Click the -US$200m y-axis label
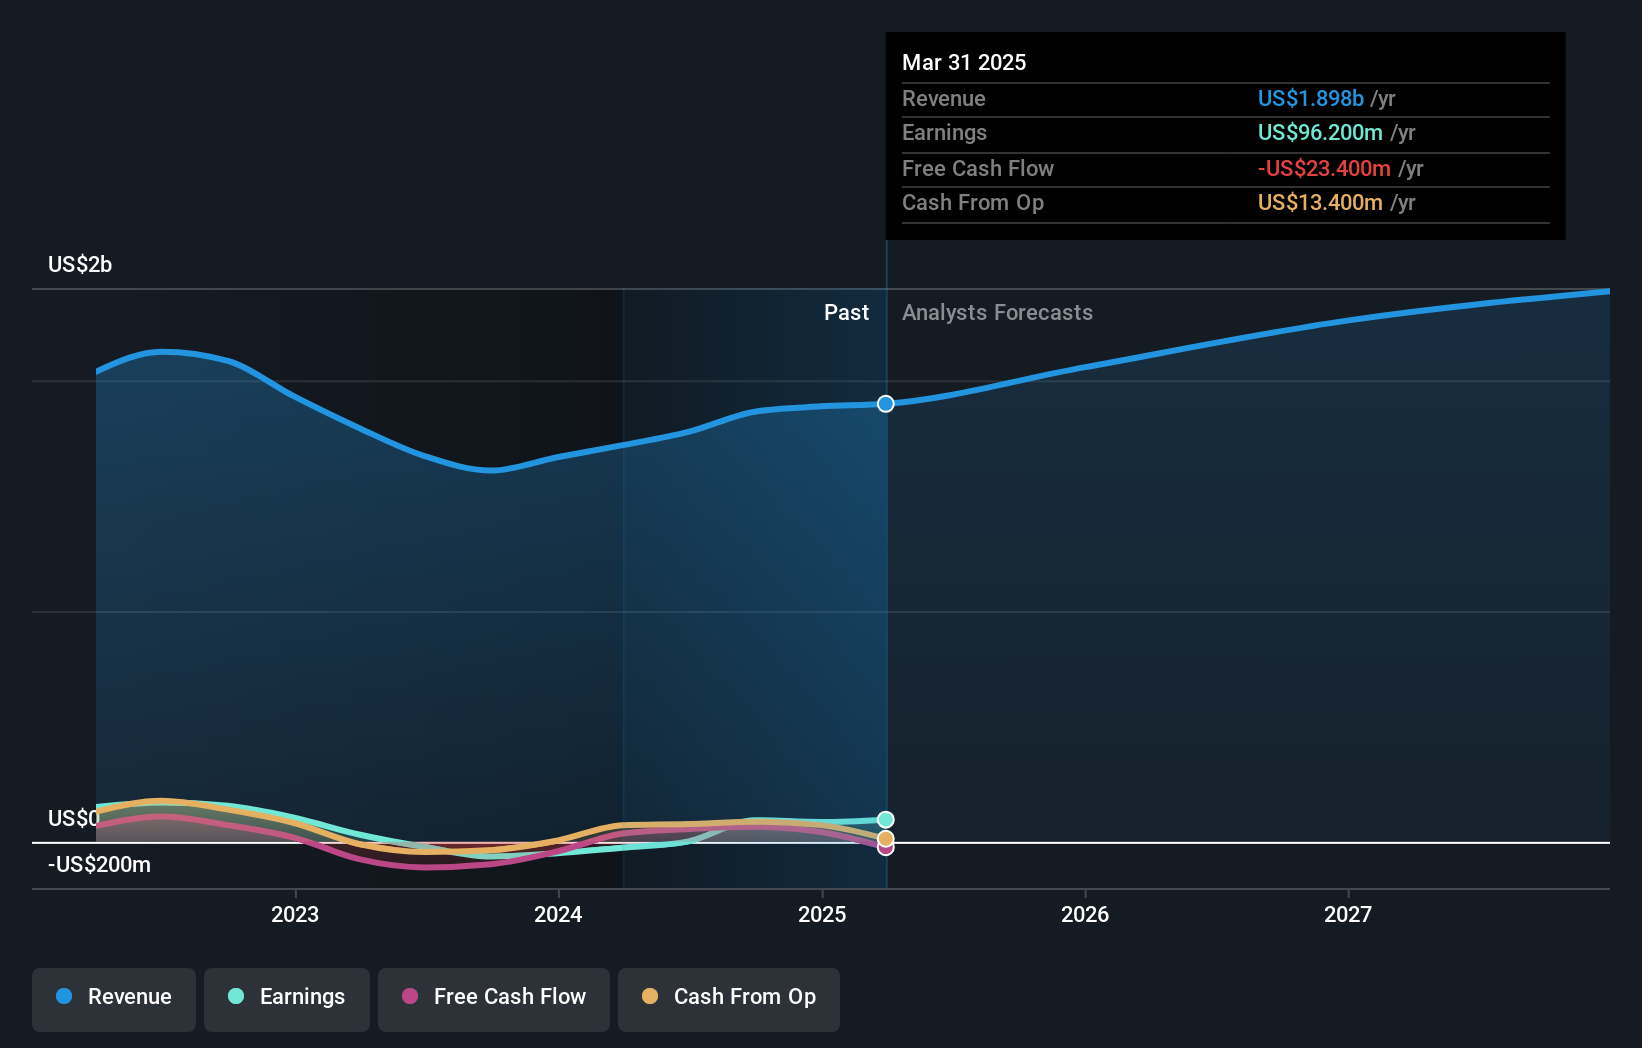This screenshot has height=1048, width=1642. click(99, 865)
